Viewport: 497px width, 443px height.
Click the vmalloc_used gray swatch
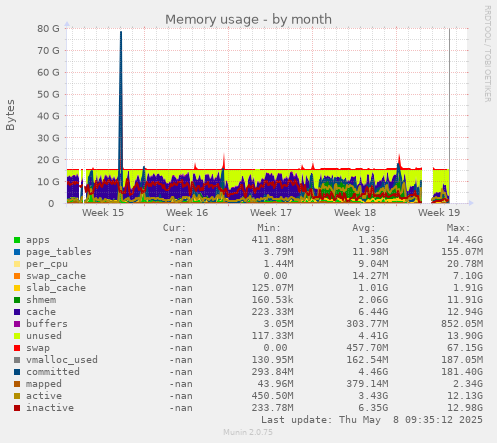click(x=17, y=360)
